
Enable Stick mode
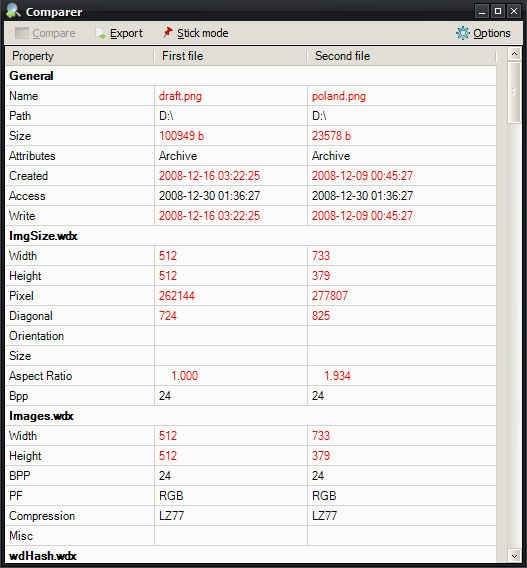(203, 33)
